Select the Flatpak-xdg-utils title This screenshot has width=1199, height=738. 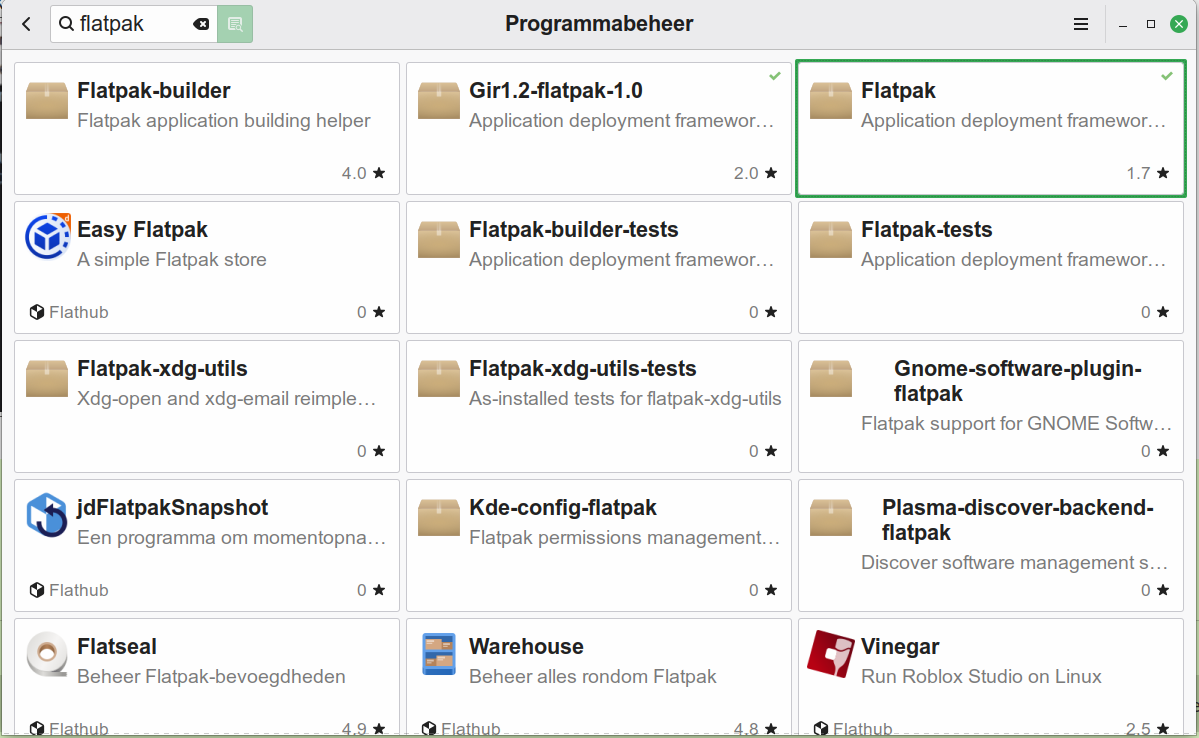point(162,369)
